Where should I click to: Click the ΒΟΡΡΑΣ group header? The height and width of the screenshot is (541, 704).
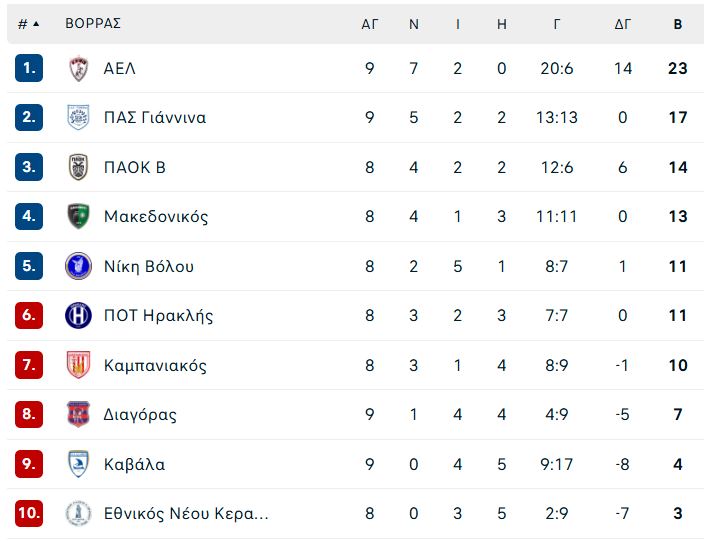pyautogui.click(x=93, y=24)
